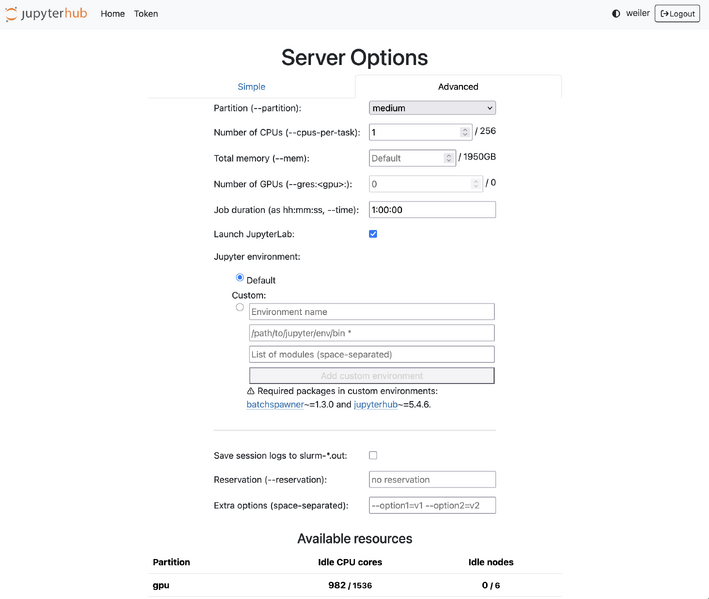This screenshot has height=599, width=709.
Task: Uncheck the Launch JupyterLab checkbox
Action: 373,234
